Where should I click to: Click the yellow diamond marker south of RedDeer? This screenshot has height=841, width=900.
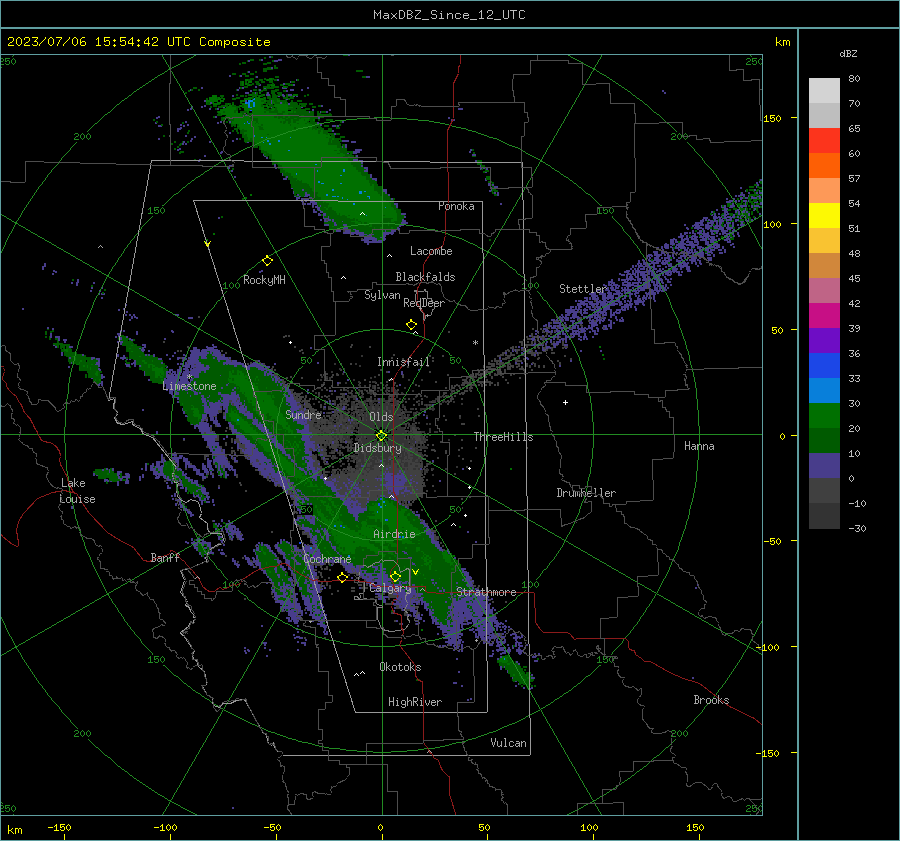(411, 325)
